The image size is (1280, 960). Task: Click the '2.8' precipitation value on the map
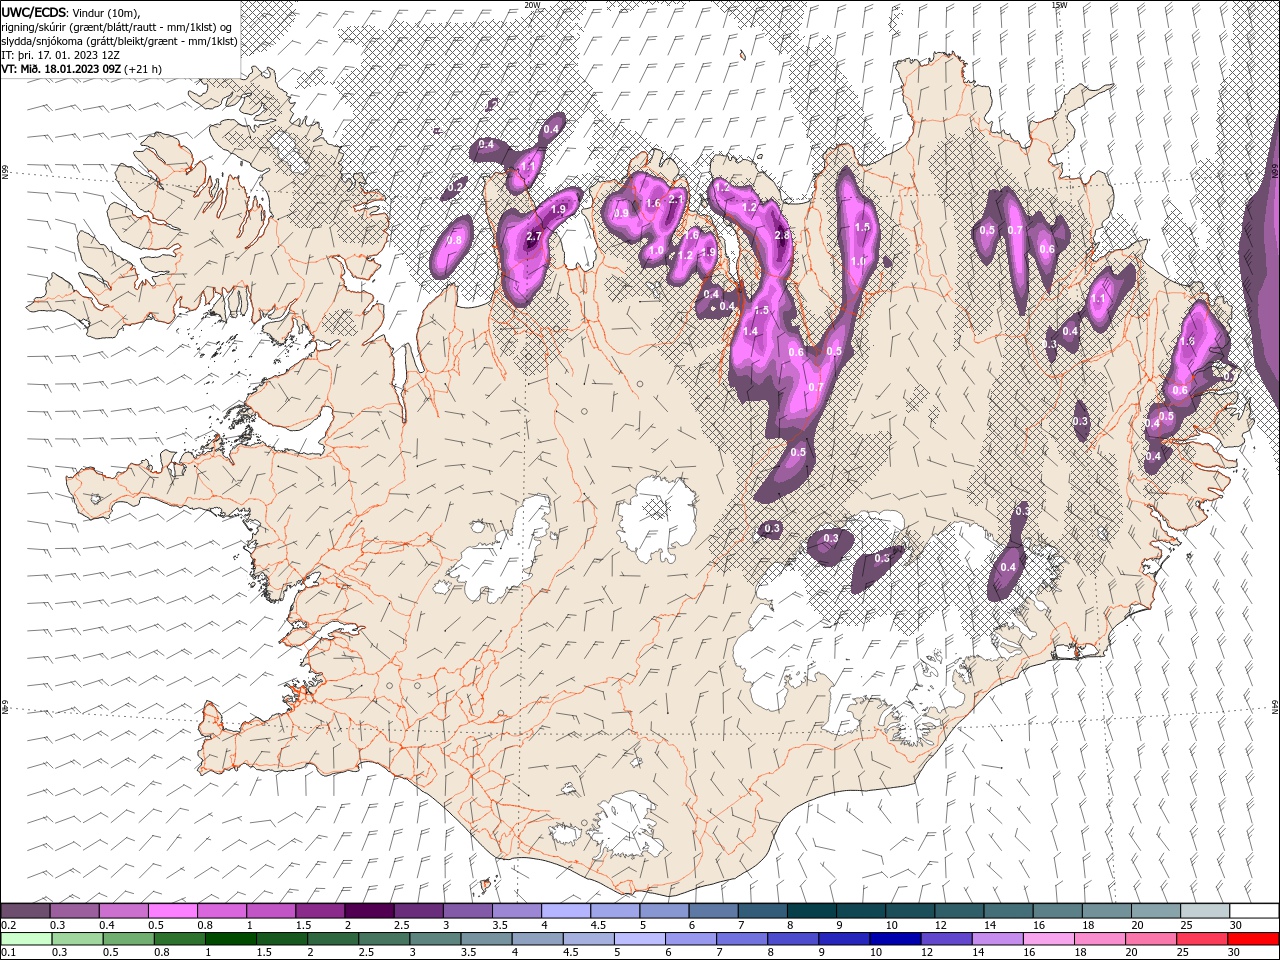pos(783,235)
